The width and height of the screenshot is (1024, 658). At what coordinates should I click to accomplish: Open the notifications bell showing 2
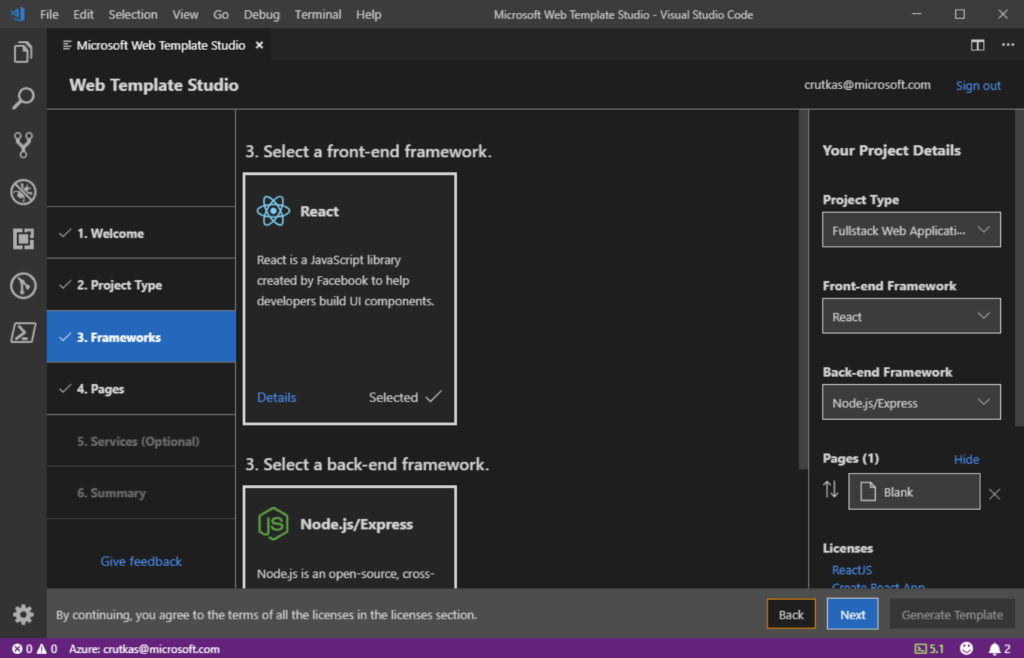coord(996,648)
